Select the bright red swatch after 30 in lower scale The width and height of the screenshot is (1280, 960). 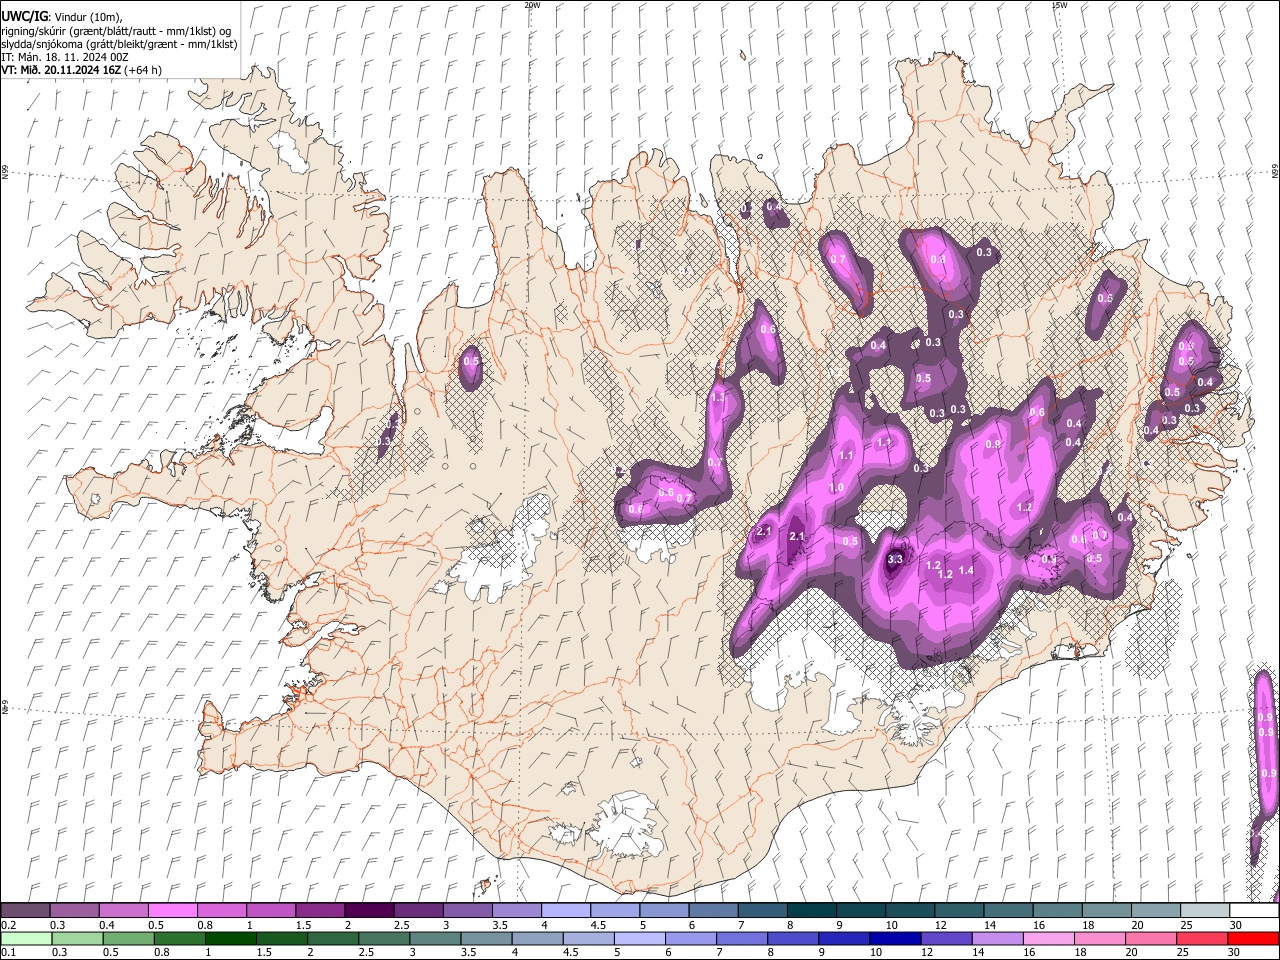tap(1253, 938)
